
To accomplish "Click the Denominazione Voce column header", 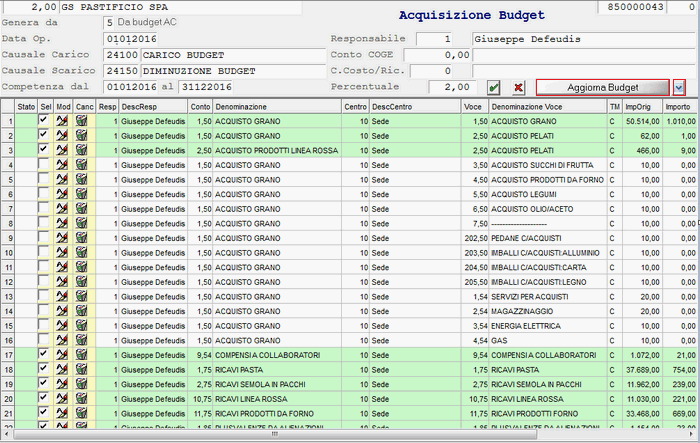I will (x=548, y=107).
